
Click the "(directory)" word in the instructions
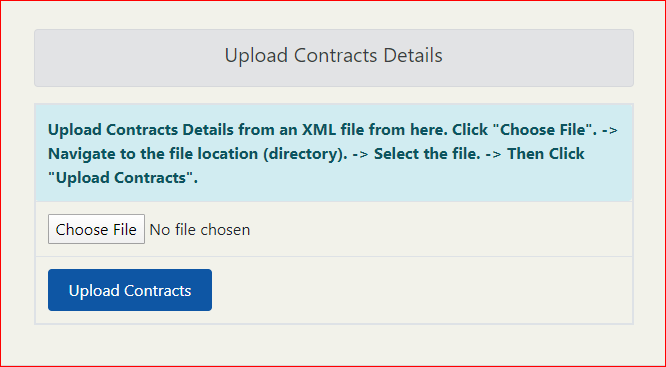[x=305, y=154]
